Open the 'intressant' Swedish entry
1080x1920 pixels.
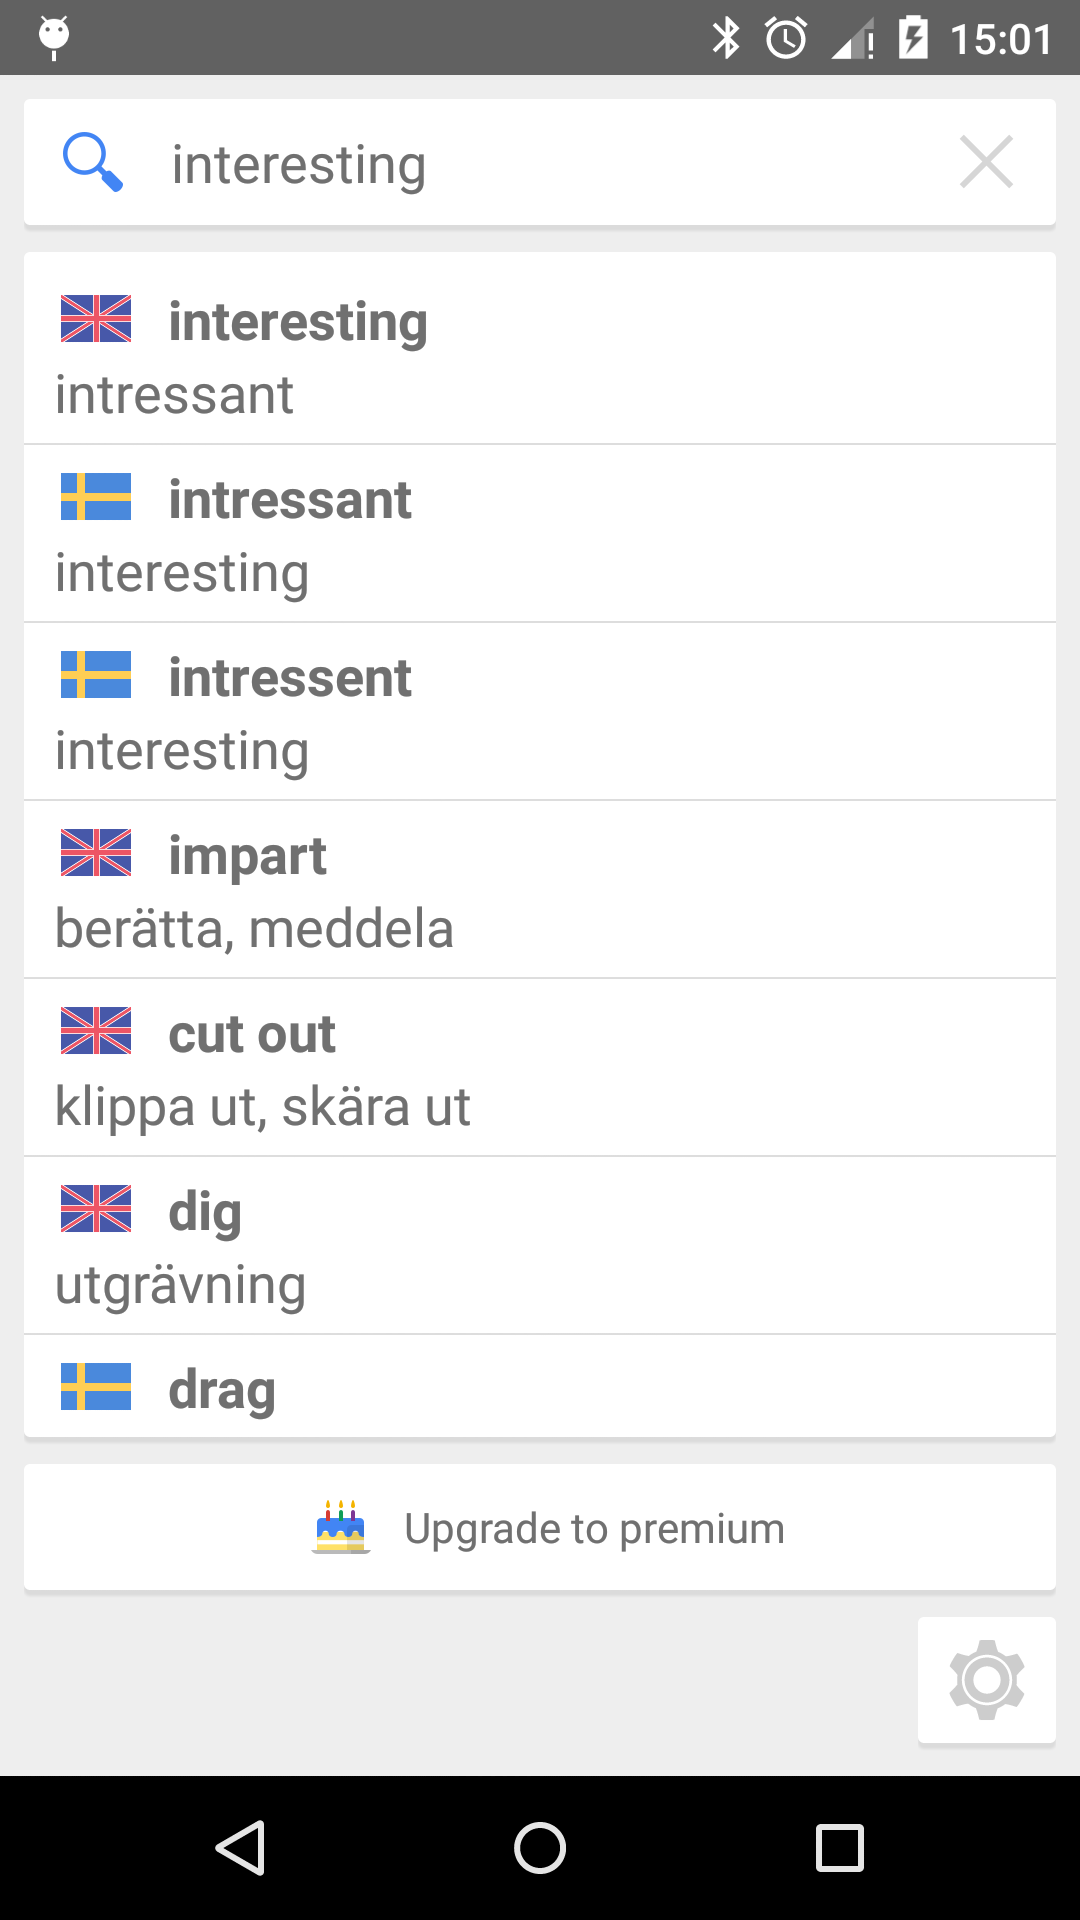540,534
